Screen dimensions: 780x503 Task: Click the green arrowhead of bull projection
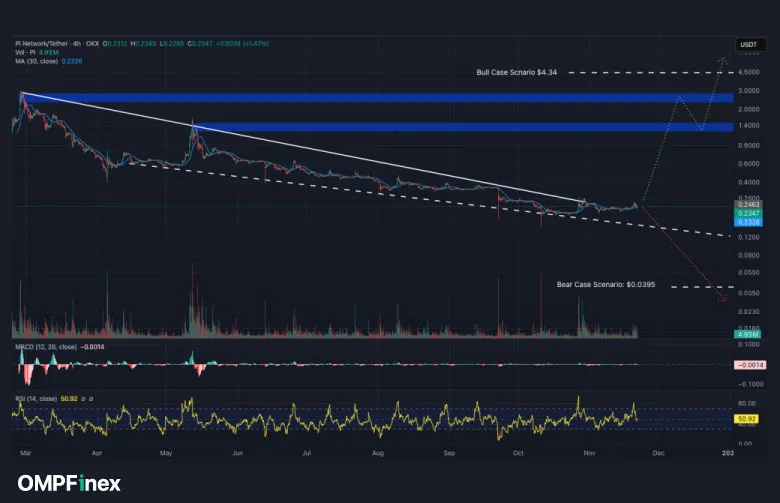[723, 62]
